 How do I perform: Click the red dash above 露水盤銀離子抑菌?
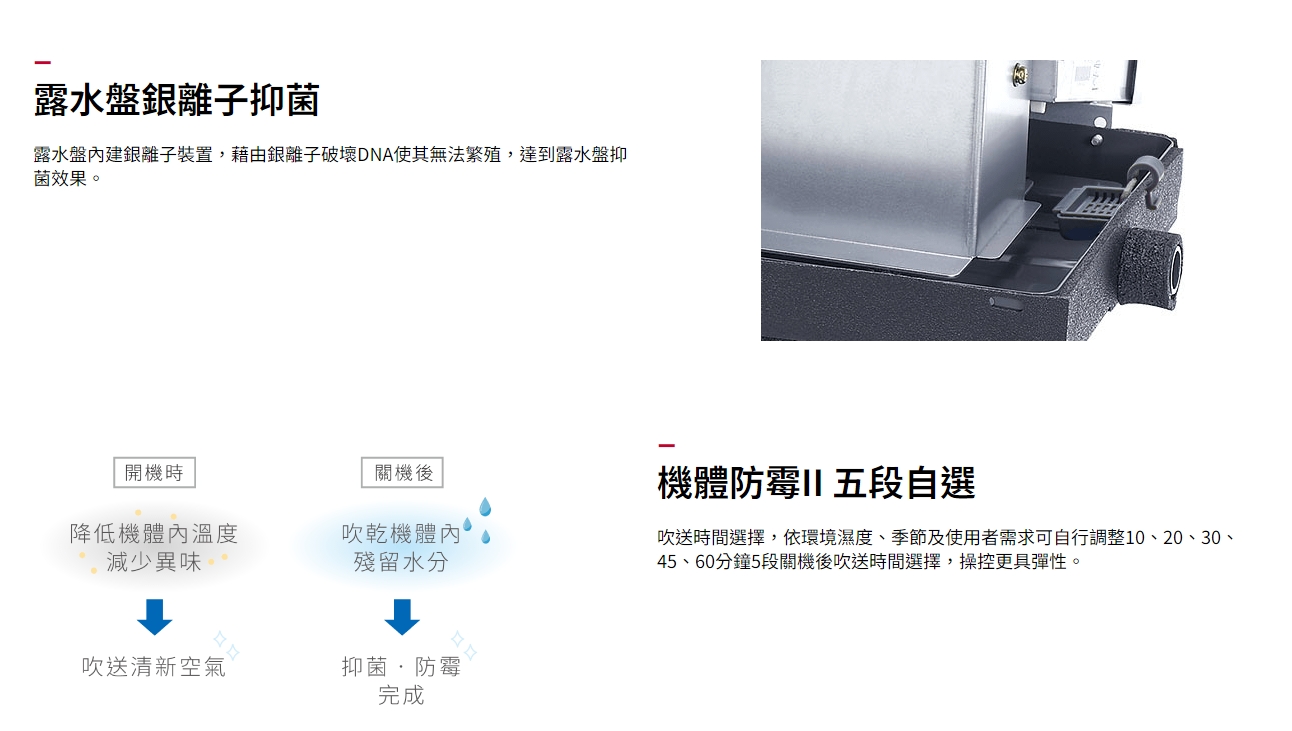[x=42, y=64]
